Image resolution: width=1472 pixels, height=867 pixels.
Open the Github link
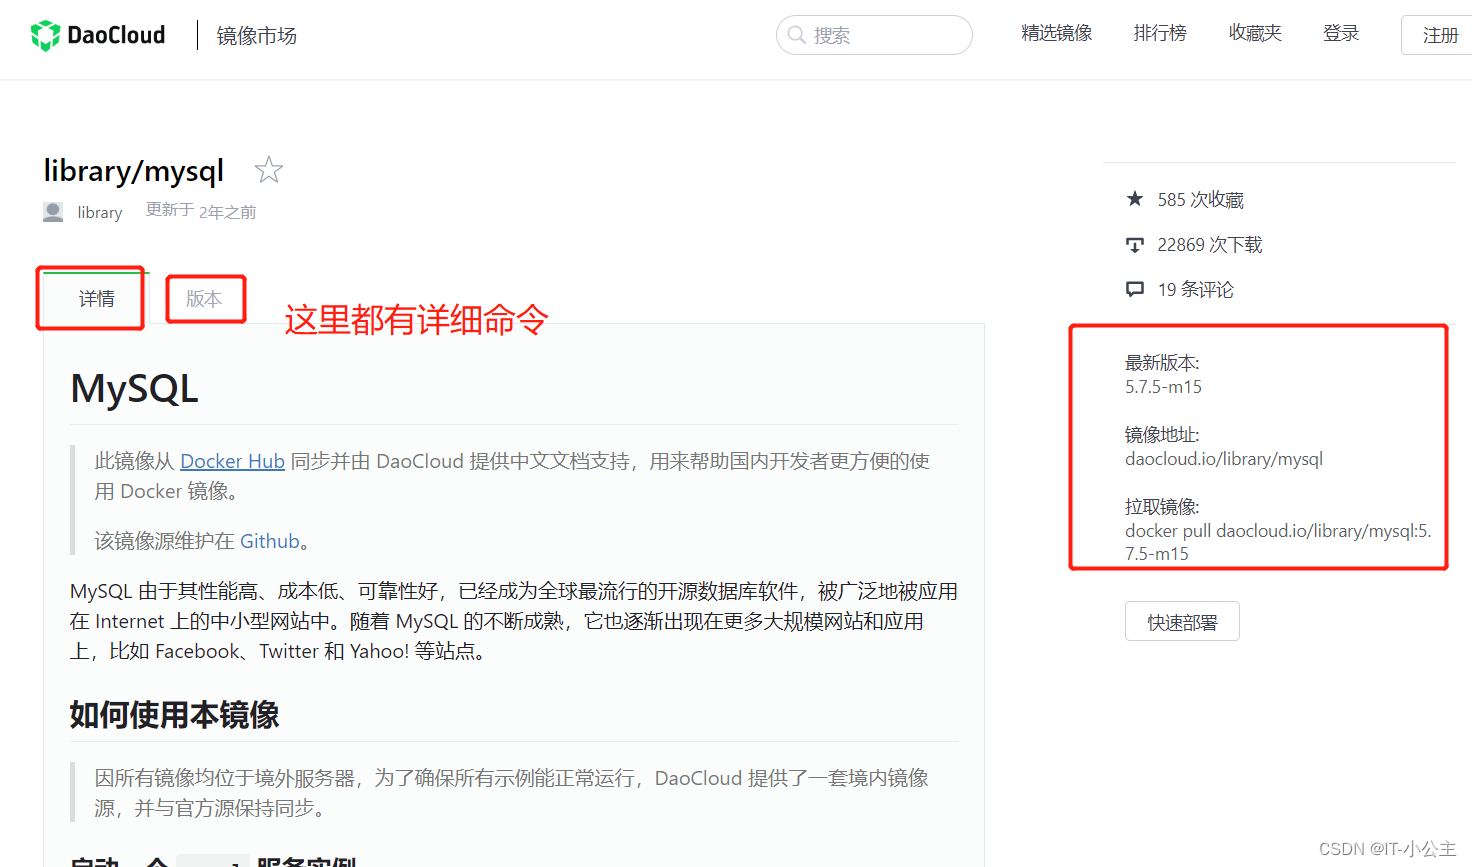[x=270, y=541]
